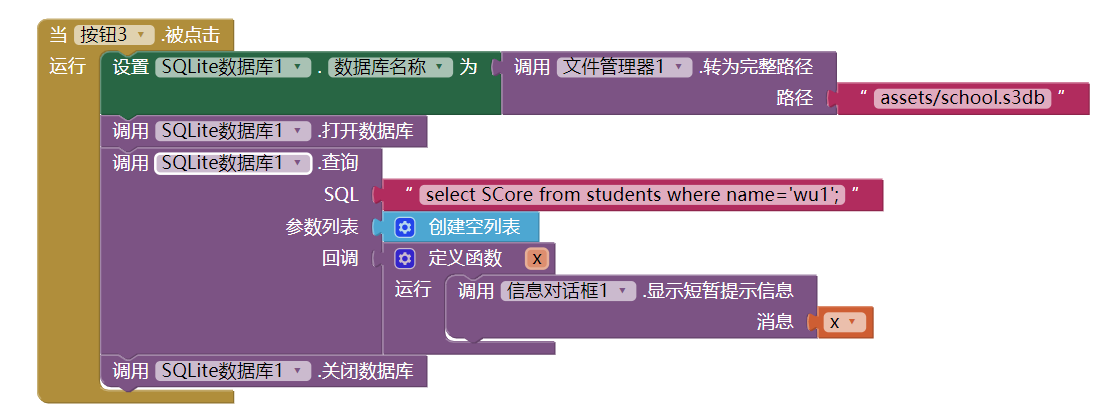Image resolution: width=1107 pixels, height=412 pixels.
Task: Select the 打开数据库 call block
Action: point(263,132)
